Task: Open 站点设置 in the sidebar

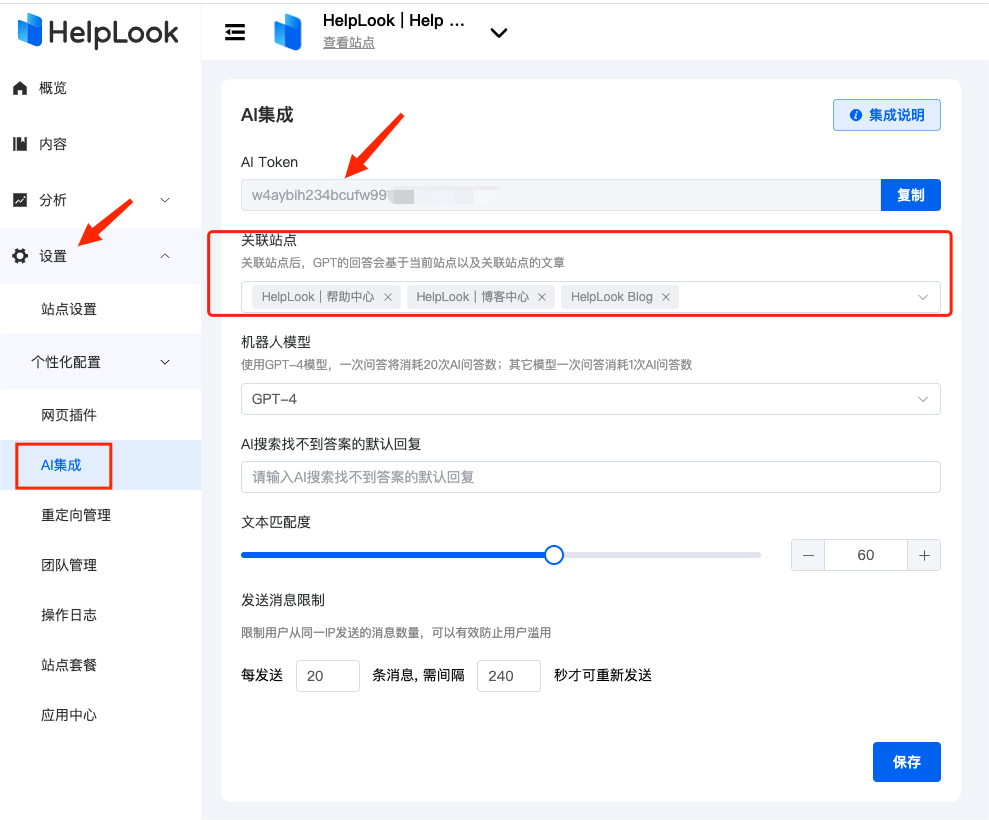Action: pos(69,309)
